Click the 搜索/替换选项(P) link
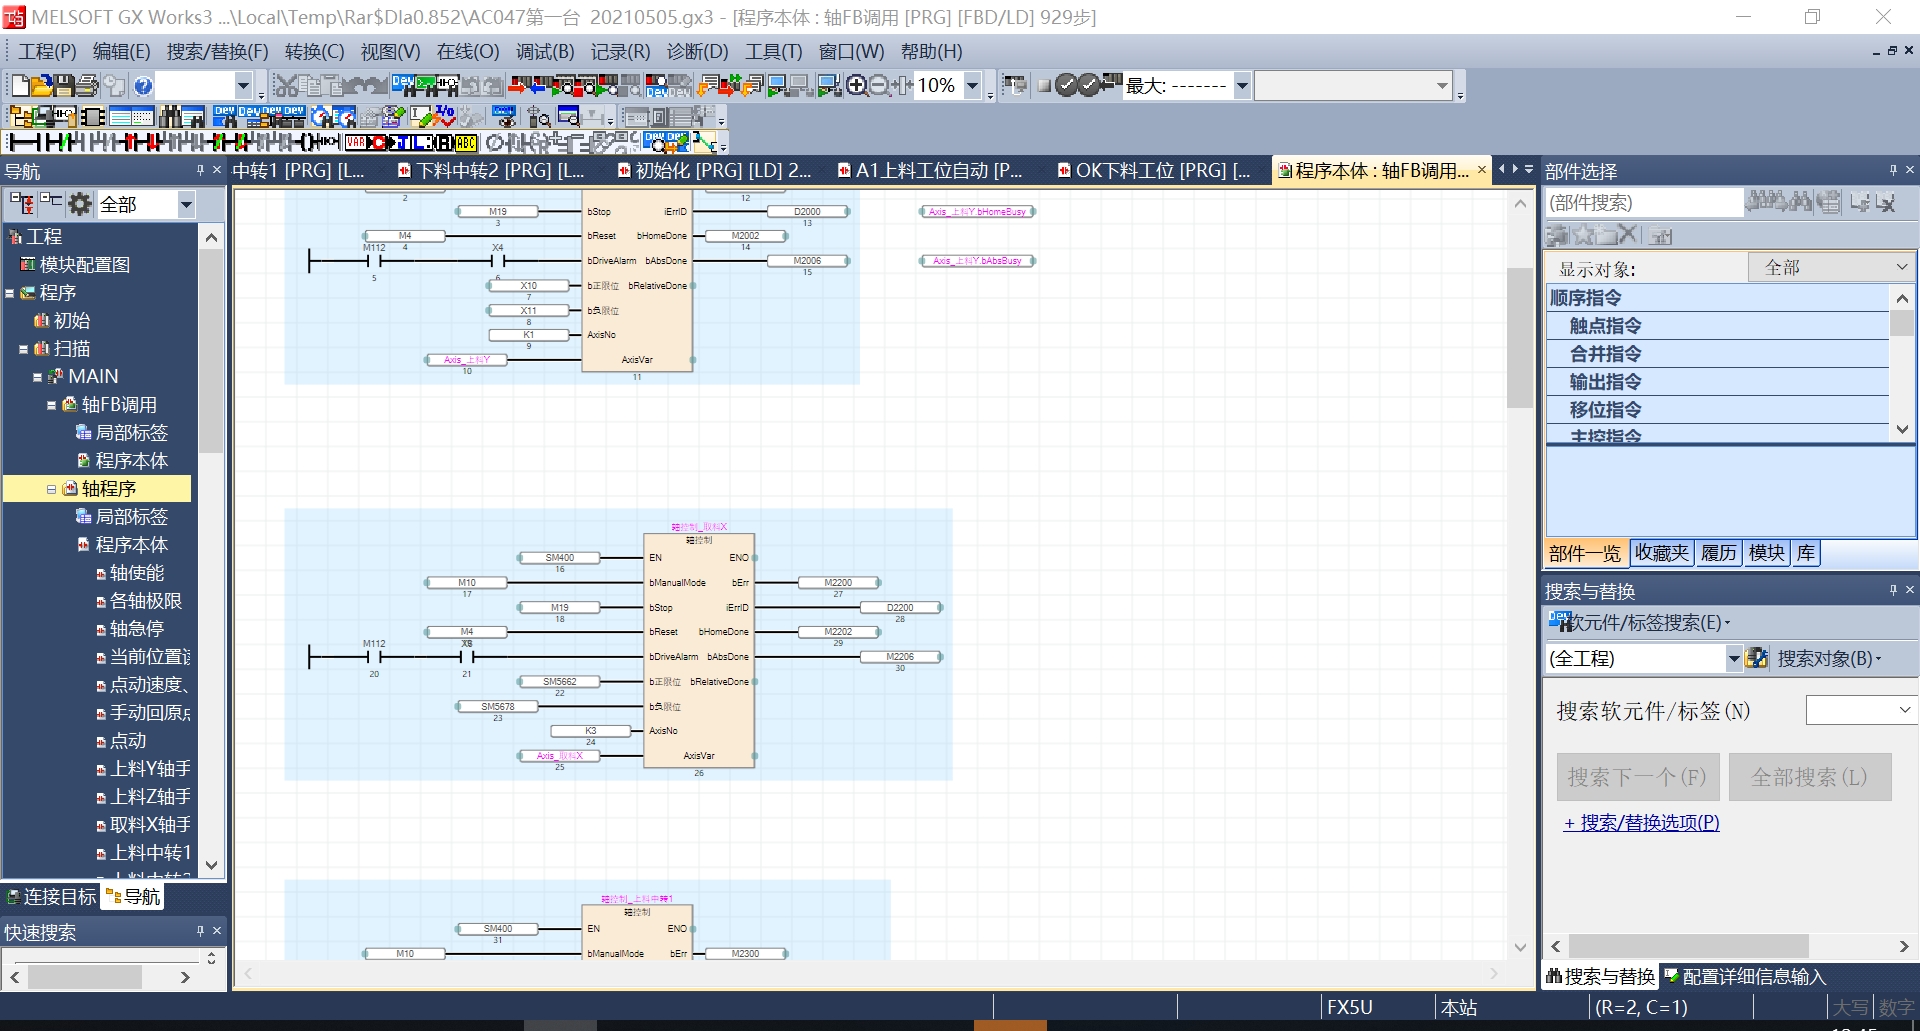Image resolution: width=1920 pixels, height=1031 pixels. 1641,823
